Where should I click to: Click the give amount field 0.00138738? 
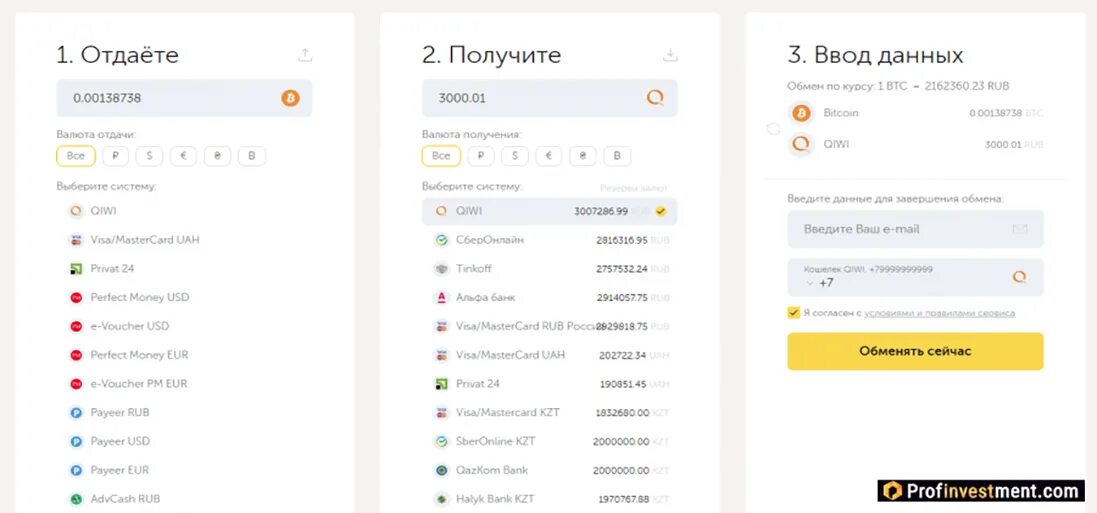(184, 98)
